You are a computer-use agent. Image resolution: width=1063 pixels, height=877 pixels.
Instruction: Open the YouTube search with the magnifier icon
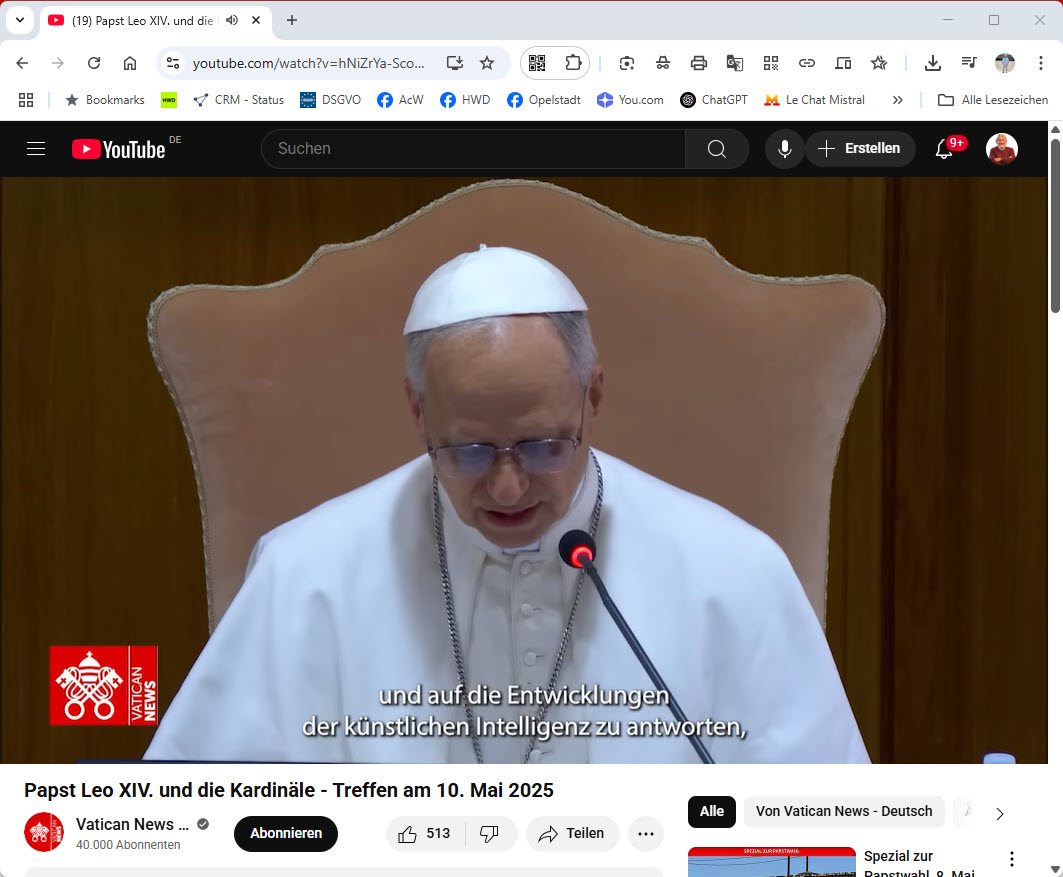point(716,148)
